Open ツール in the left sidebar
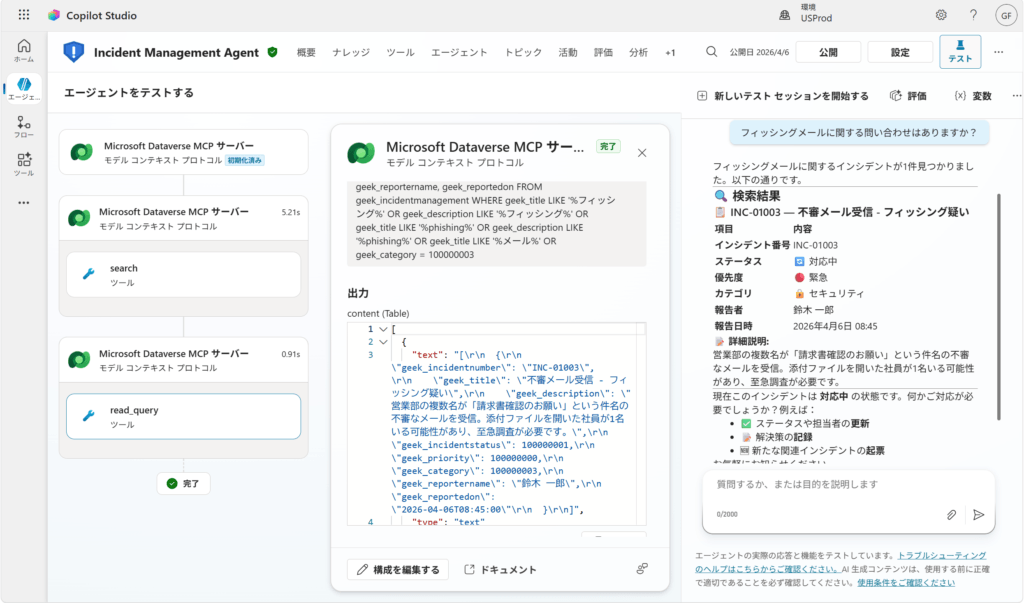Screen dimensions: 1024x603 24,164
